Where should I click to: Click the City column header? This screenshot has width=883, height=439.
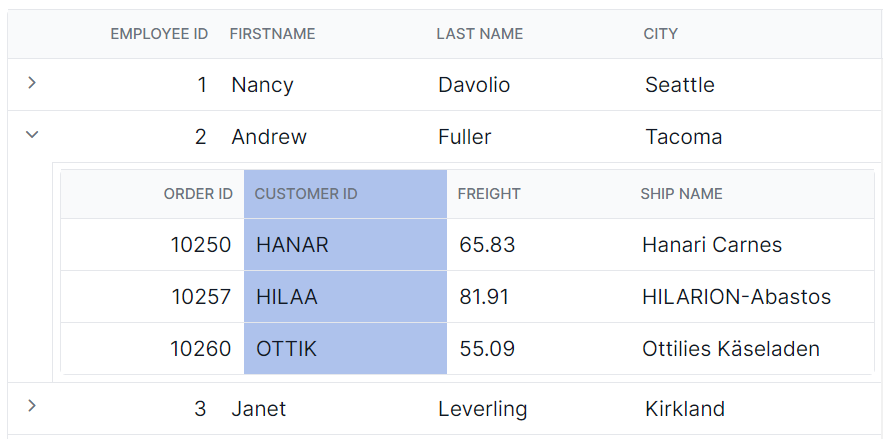coord(661,34)
